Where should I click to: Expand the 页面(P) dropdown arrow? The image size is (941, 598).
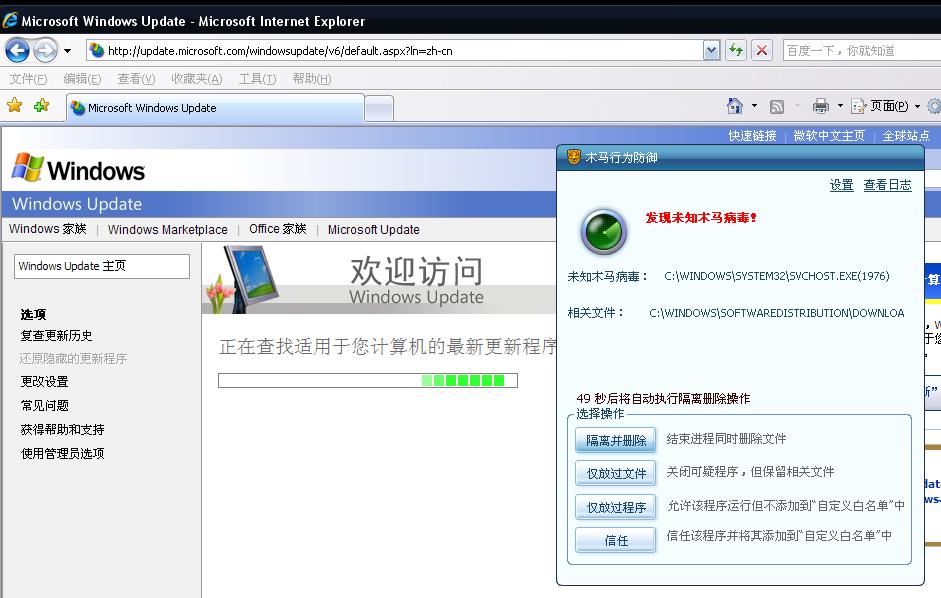917,107
